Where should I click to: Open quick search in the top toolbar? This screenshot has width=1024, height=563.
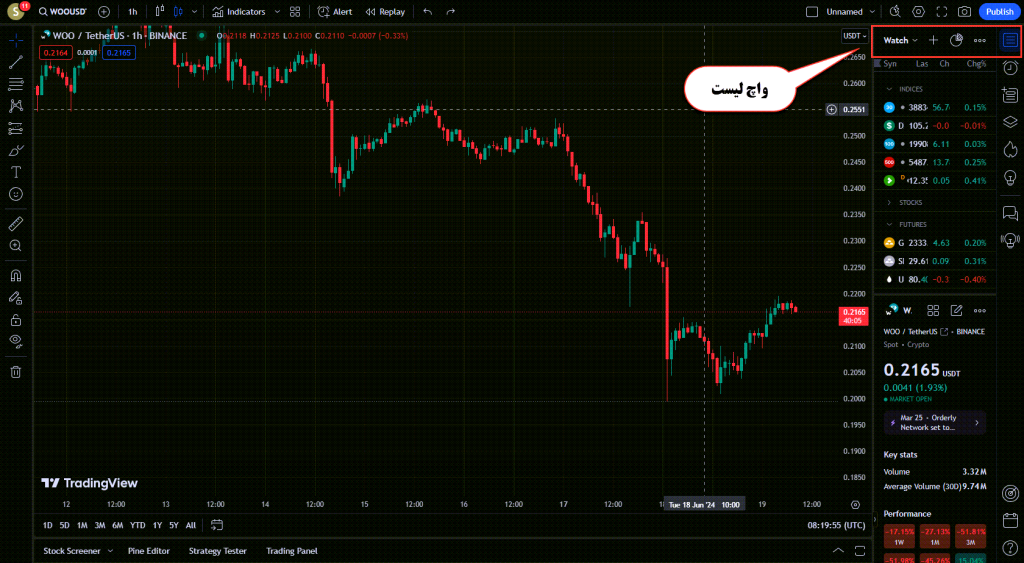pos(895,12)
